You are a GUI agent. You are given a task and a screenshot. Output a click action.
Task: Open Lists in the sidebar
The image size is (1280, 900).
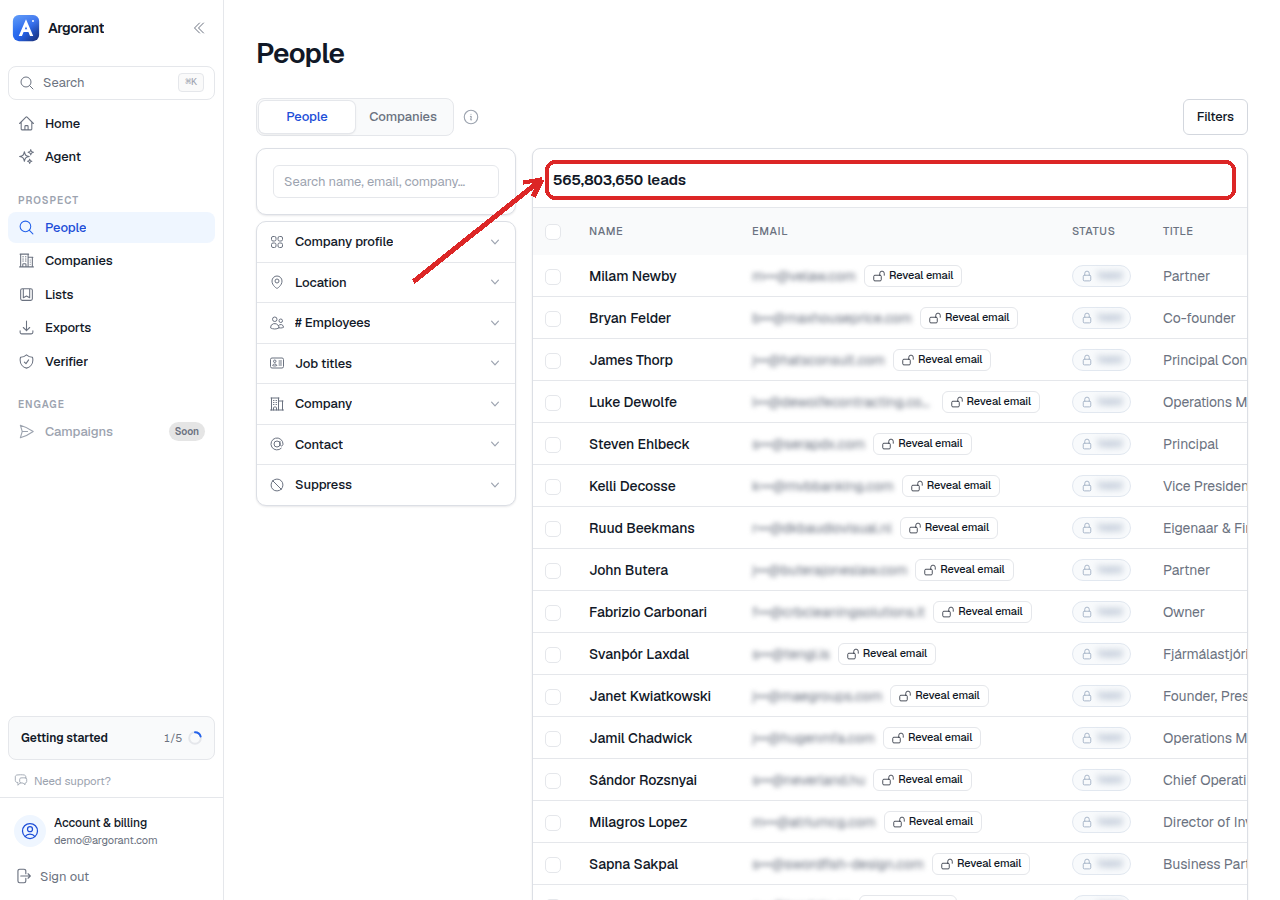[111, 295]
